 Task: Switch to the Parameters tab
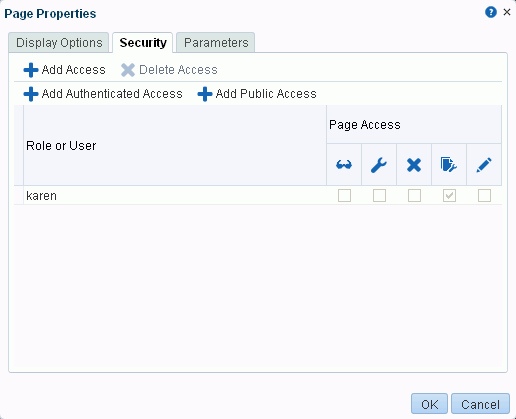pyautogui.click(x=216, y=43)
